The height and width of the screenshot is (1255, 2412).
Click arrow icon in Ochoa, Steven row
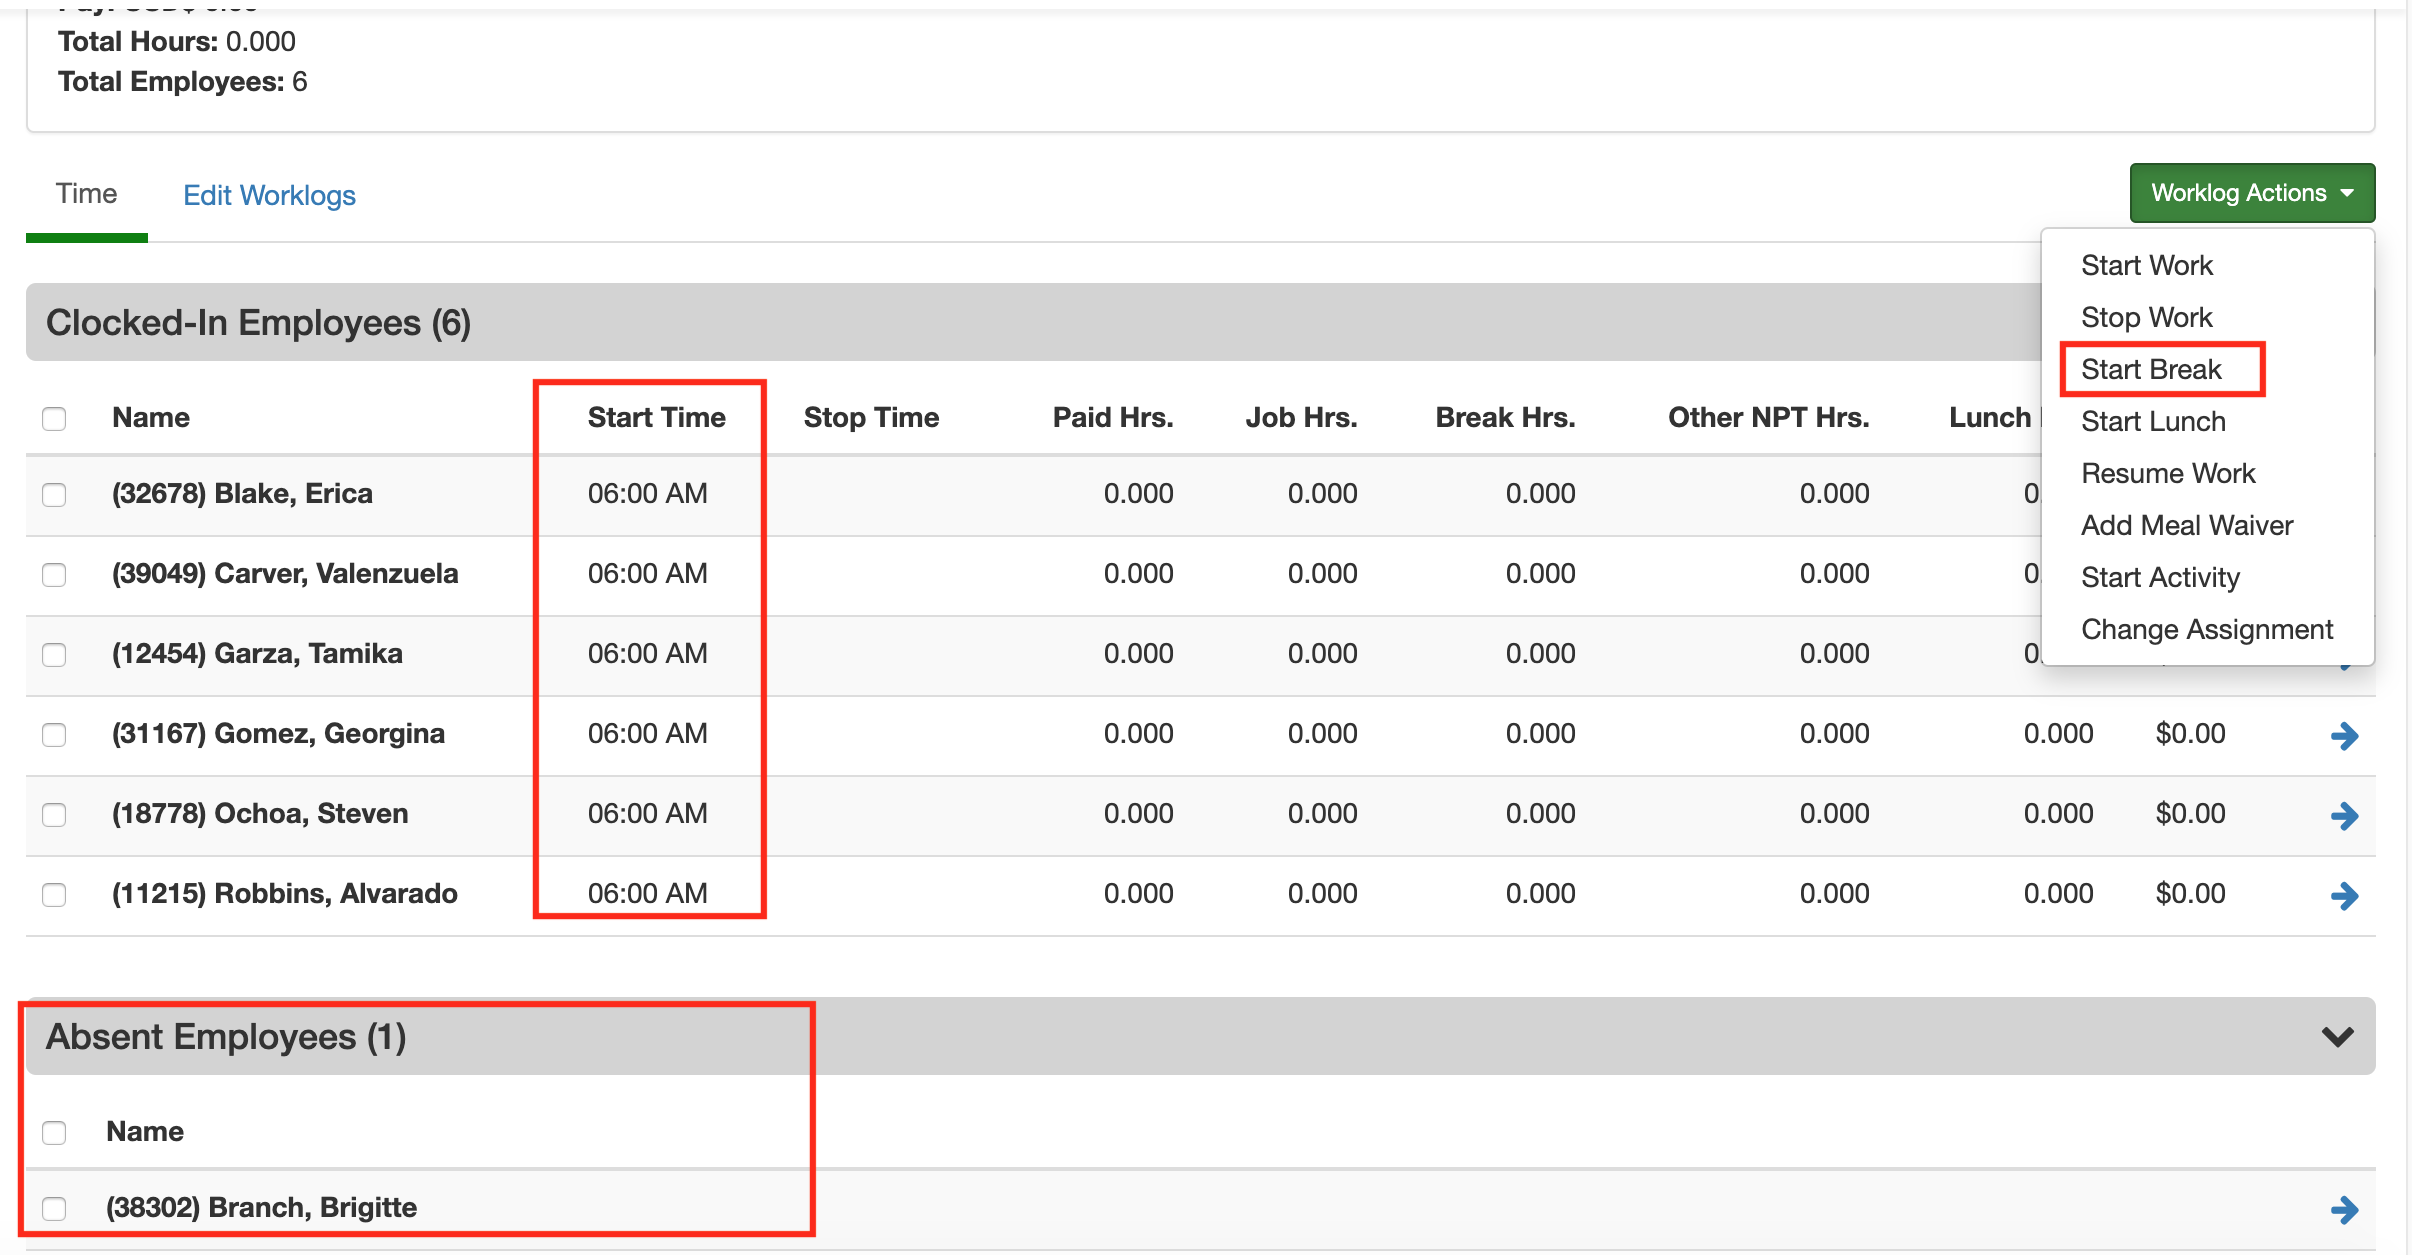click(2343, 816)
